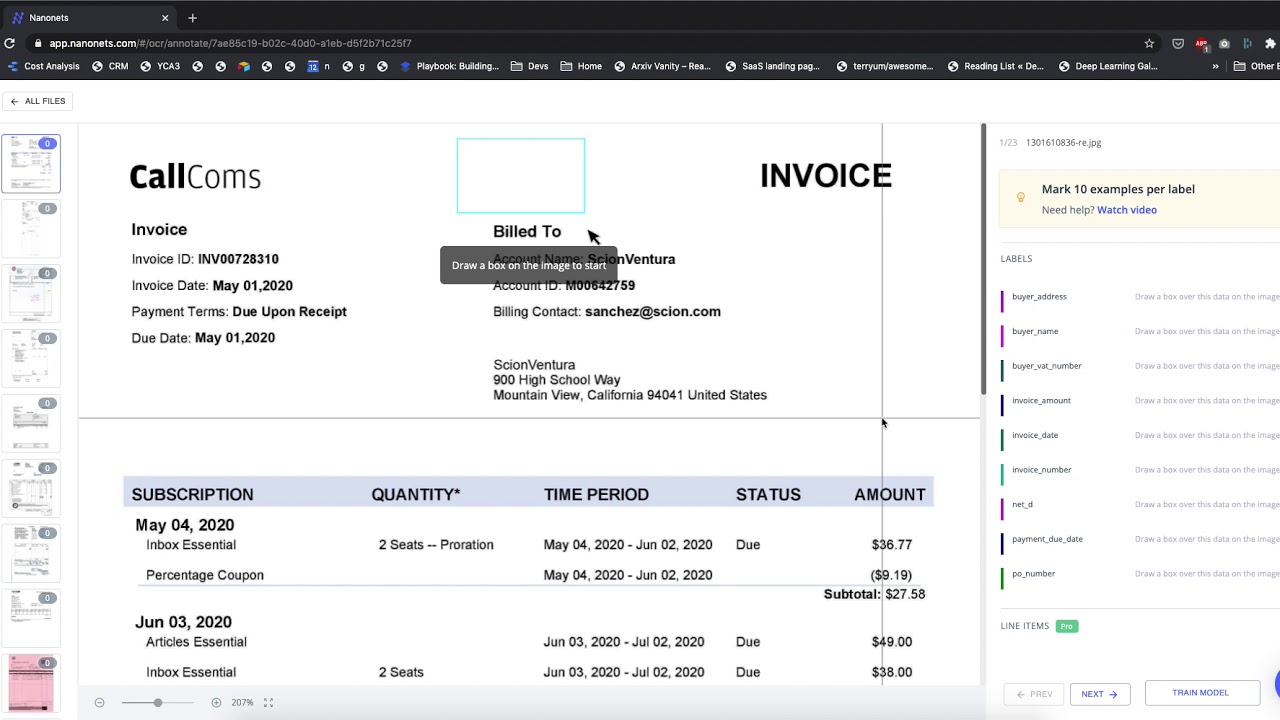The image size is (1280, 720).
Task: Bookmark this page with the star icon
Action: click(1149, 43)
